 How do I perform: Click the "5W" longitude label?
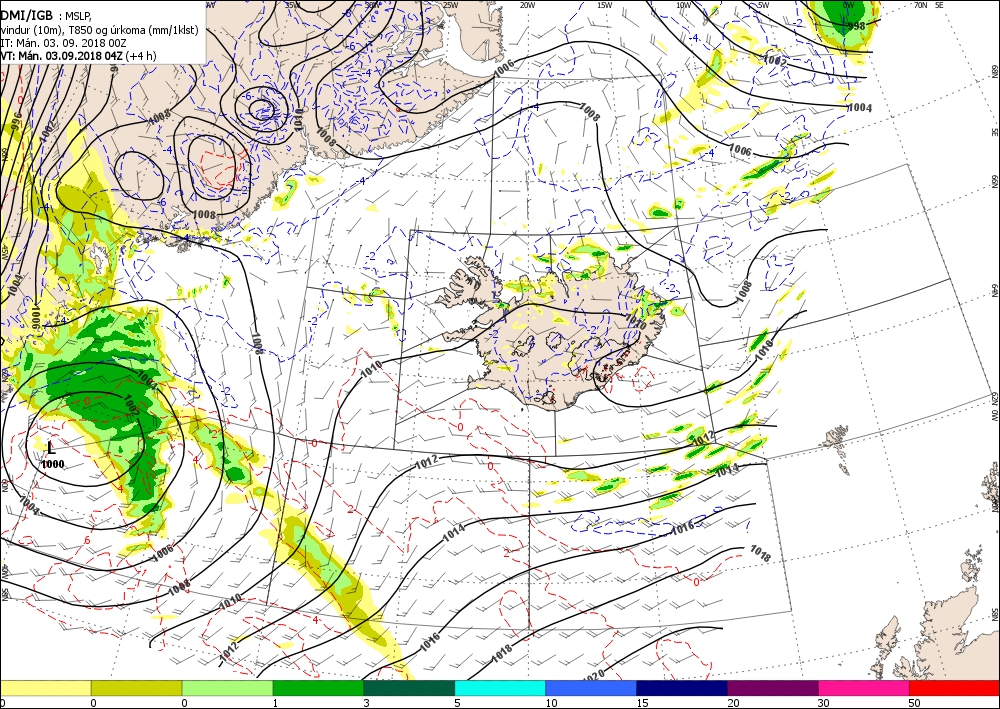(763, 5)
